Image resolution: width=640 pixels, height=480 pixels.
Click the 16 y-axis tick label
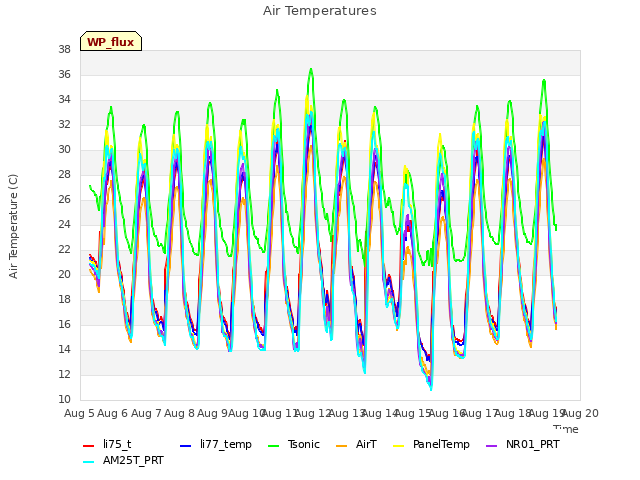64,324
